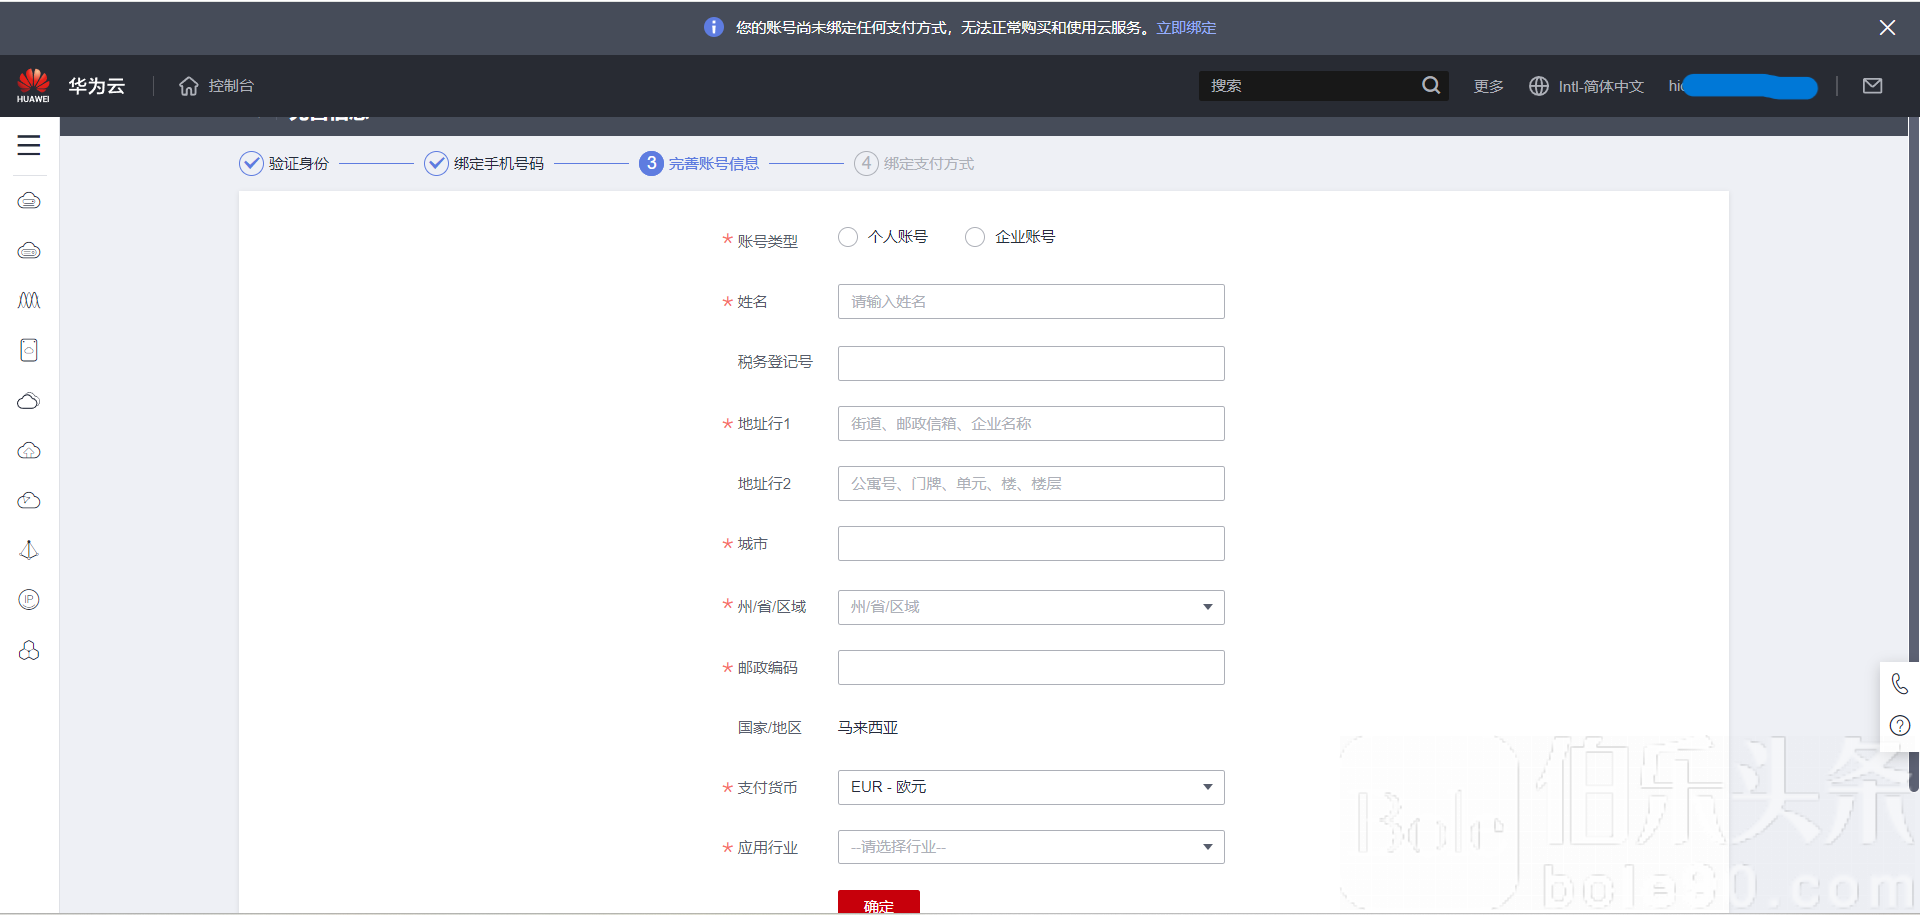Click the 控制台 console menu item
Screen dimensions: 1920x915
[231, 86]
